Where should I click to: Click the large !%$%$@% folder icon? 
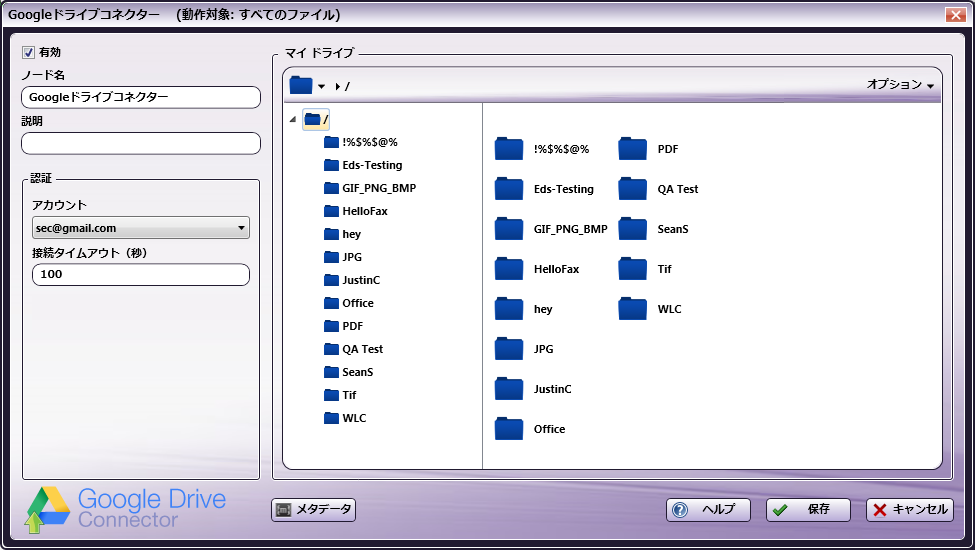coord(509,149)
